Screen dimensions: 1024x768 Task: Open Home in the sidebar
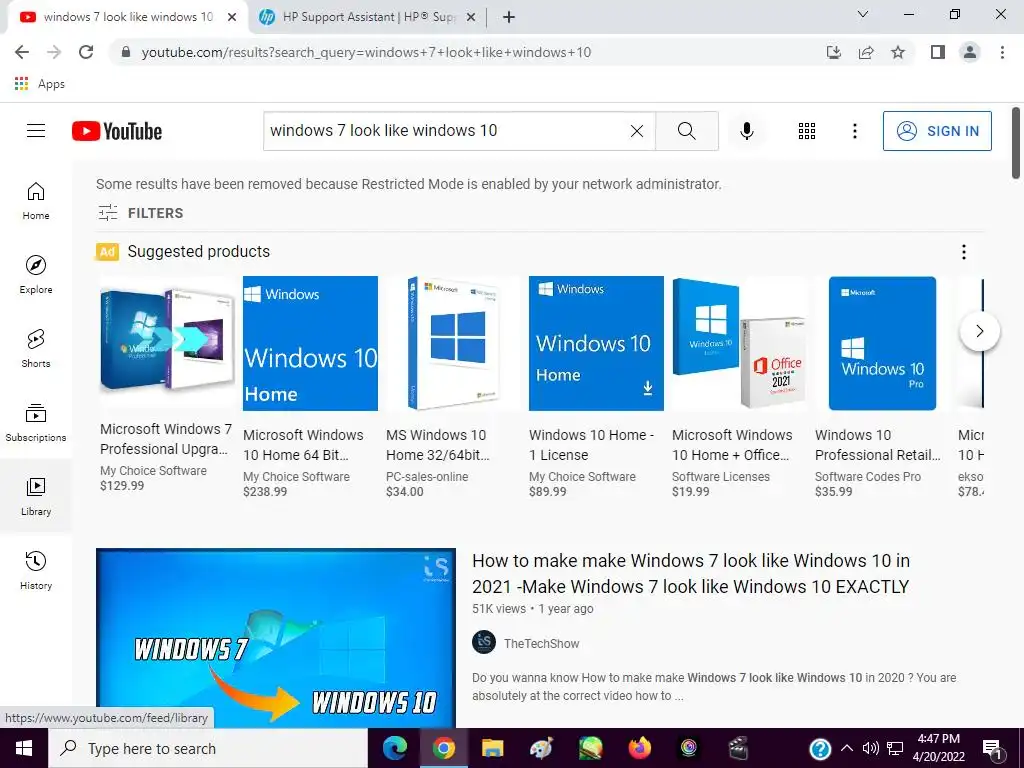(36, 200)
